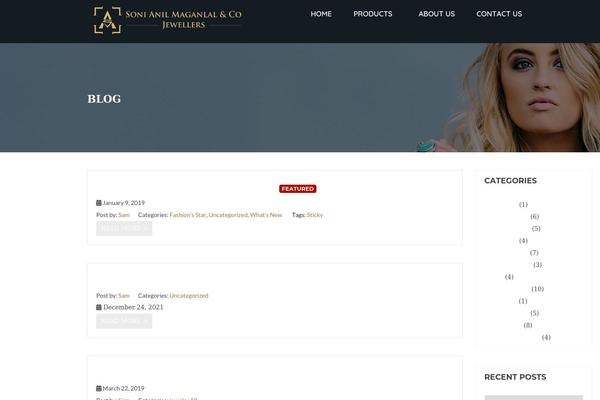The height and width of the screenshot is (400, 600).
Task: Click Read More under the December 24 post
Action: click(124, 321)
